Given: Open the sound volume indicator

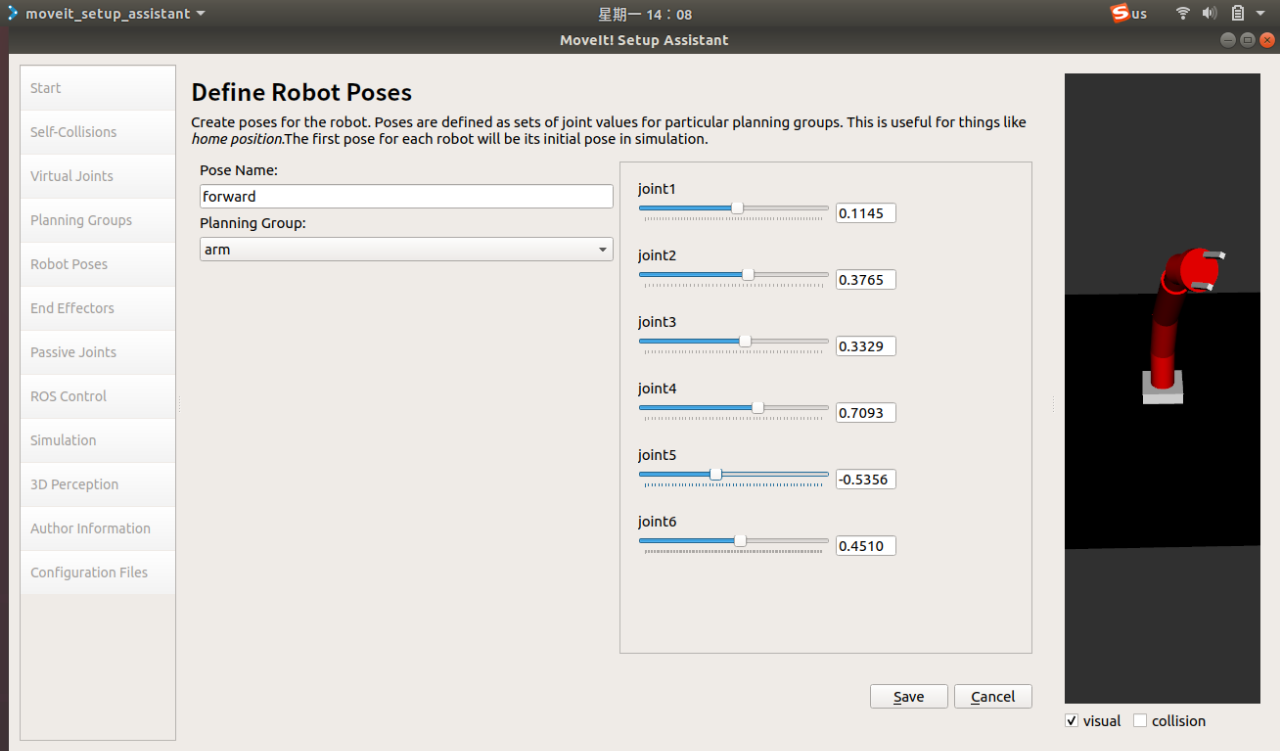Looking at the screenshot, I should [1209, 13].
